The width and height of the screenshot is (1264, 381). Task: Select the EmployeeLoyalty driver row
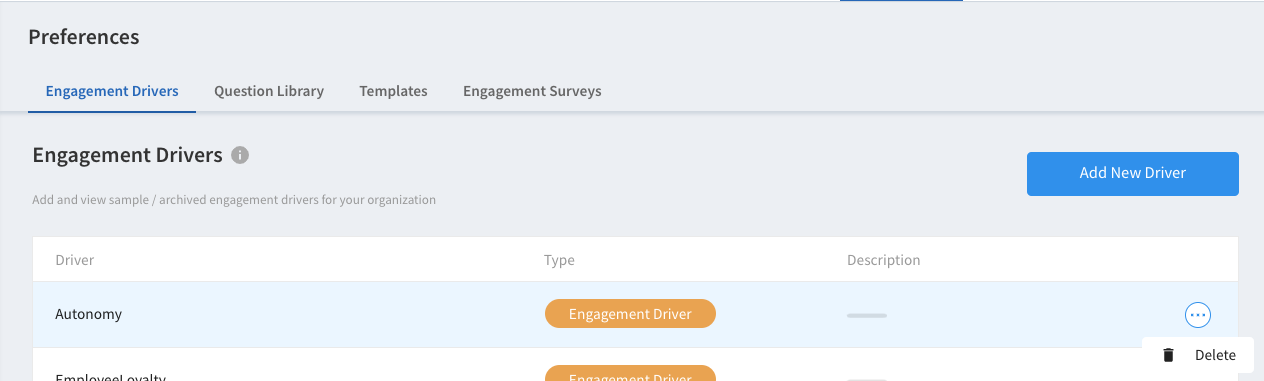pos(635,365)
